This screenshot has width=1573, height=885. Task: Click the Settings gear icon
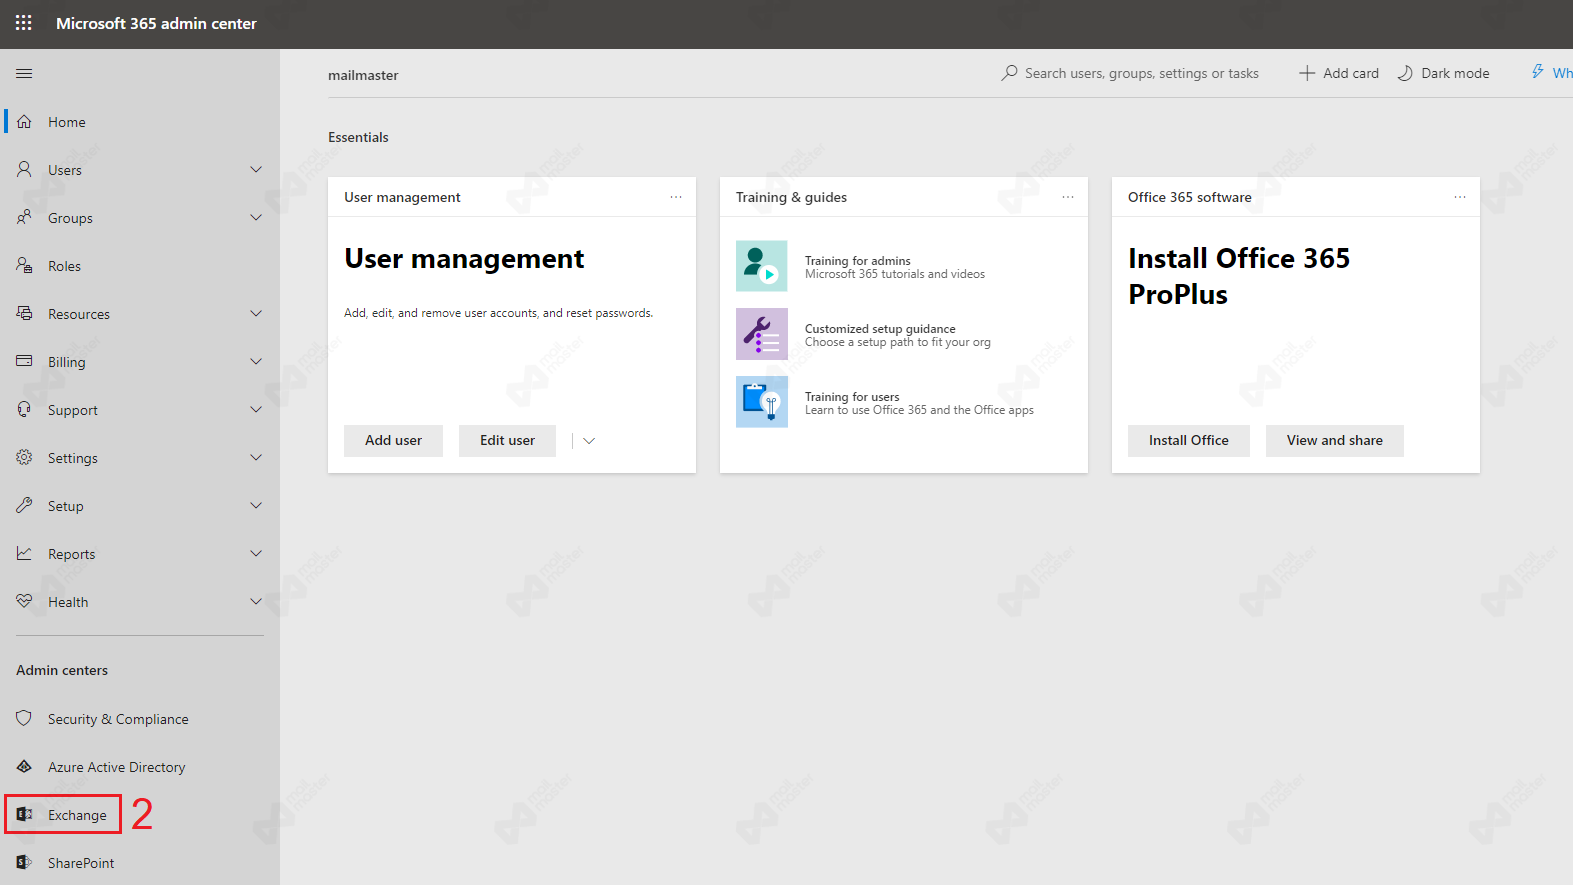point(24,457)
